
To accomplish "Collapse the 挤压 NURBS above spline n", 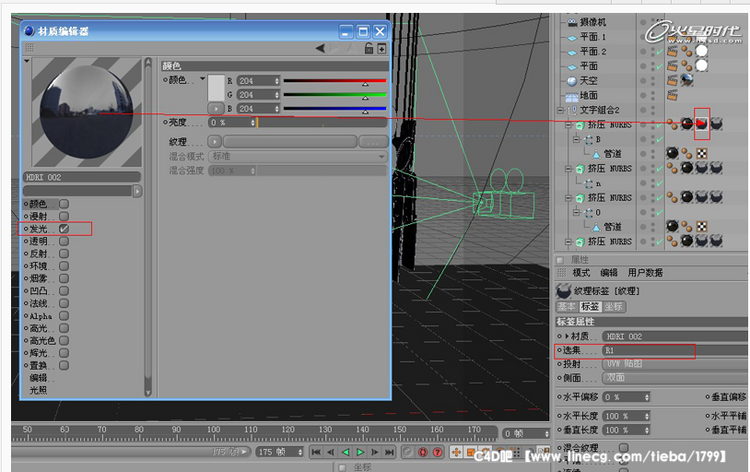I will click(569, 169).
